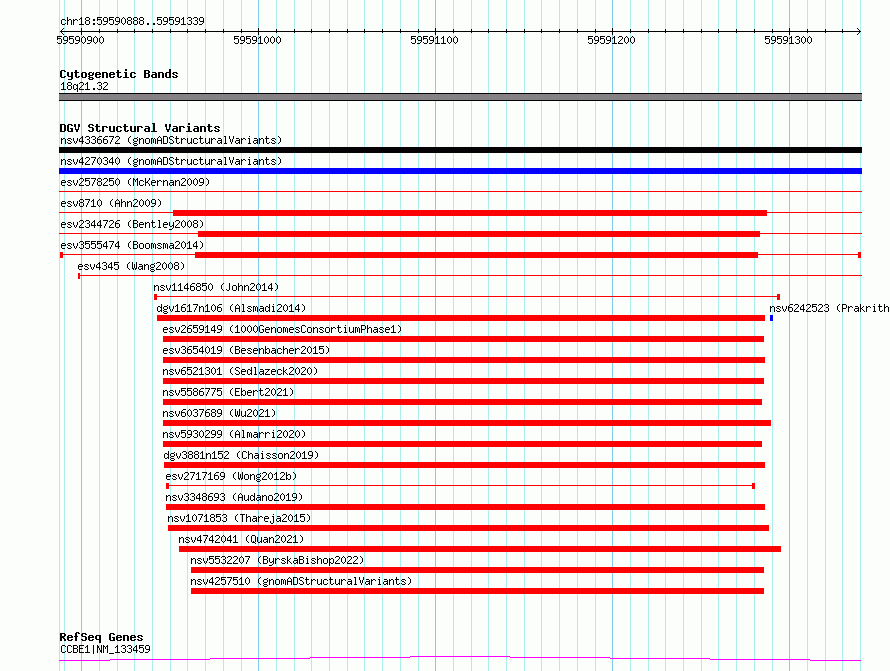The image size is (890, 671).
Task: Select the red esv2344726 (Bentley2008) bar
Action: (x=478, y=234)
